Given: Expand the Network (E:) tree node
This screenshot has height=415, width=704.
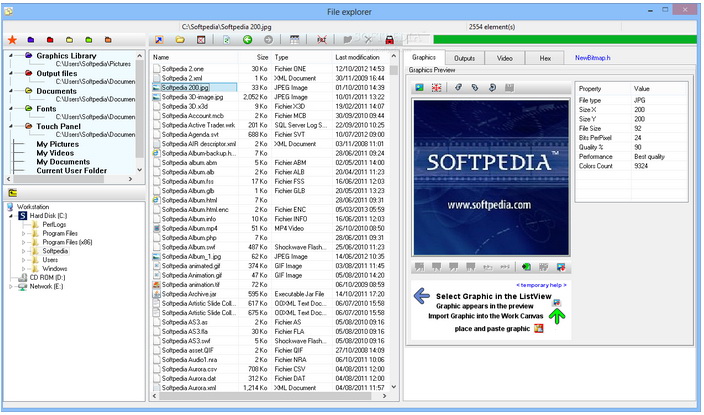Looking at the screenshot, I should point(12,286).
